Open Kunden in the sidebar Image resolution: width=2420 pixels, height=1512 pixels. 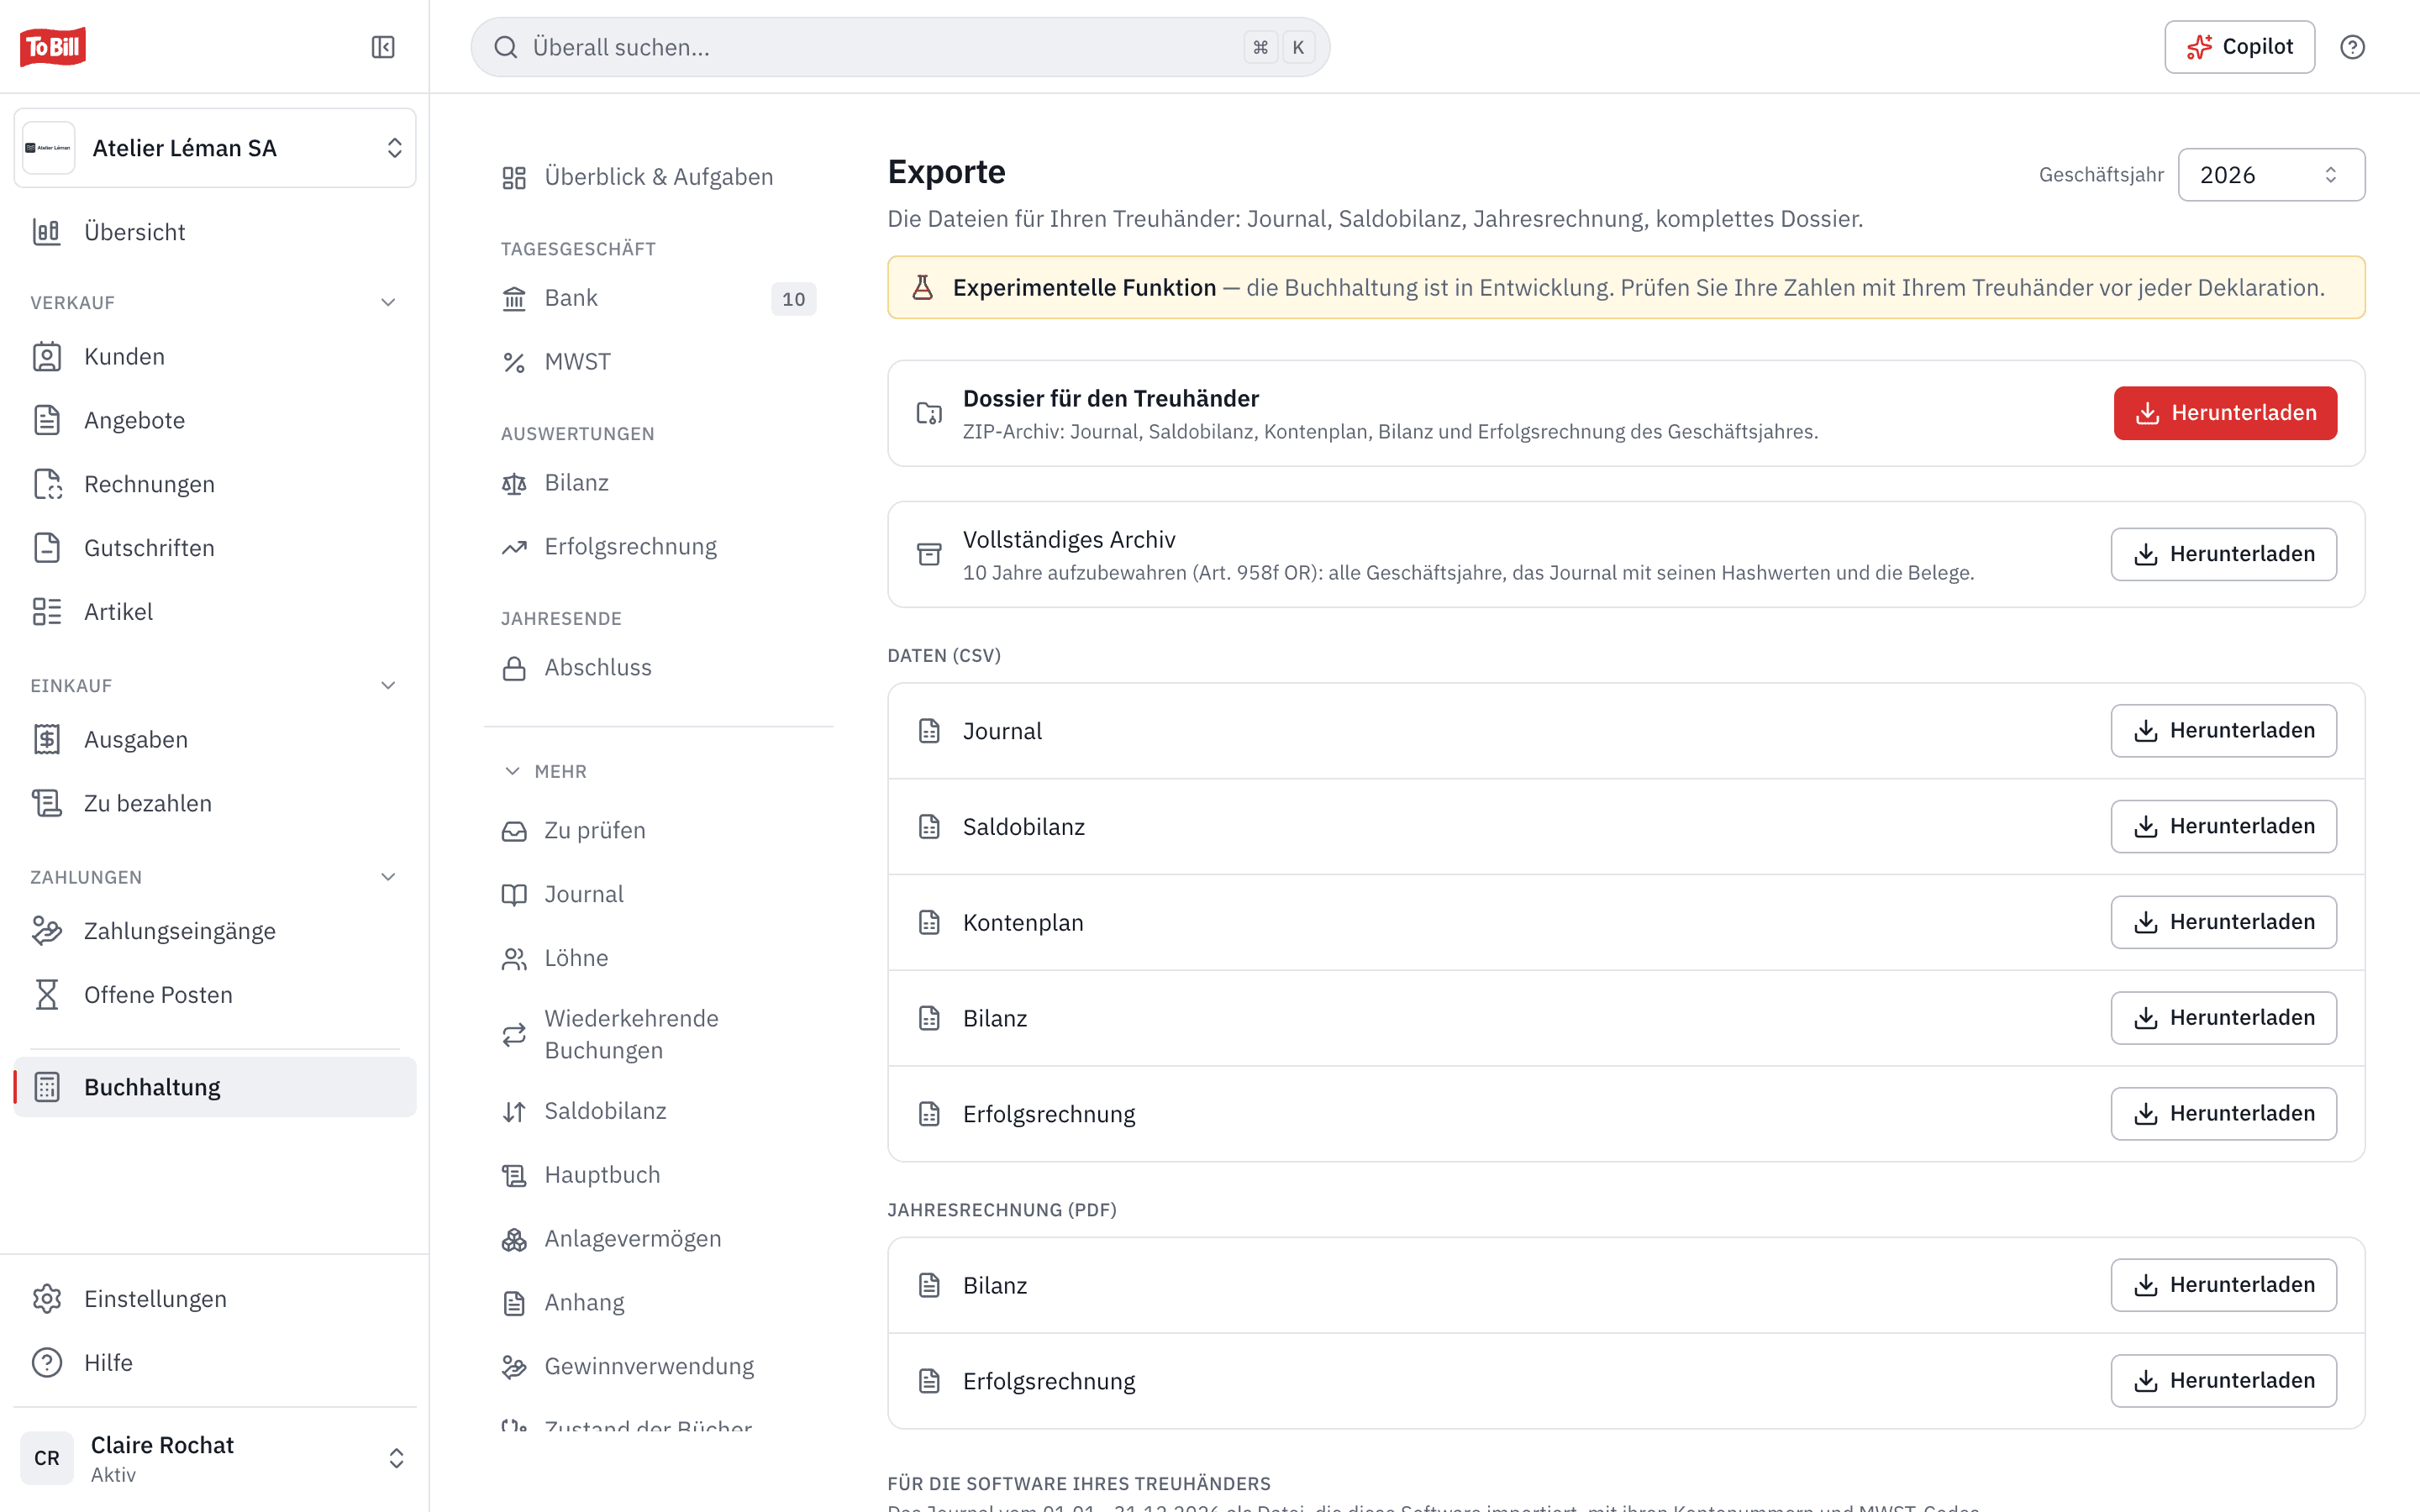215,357
